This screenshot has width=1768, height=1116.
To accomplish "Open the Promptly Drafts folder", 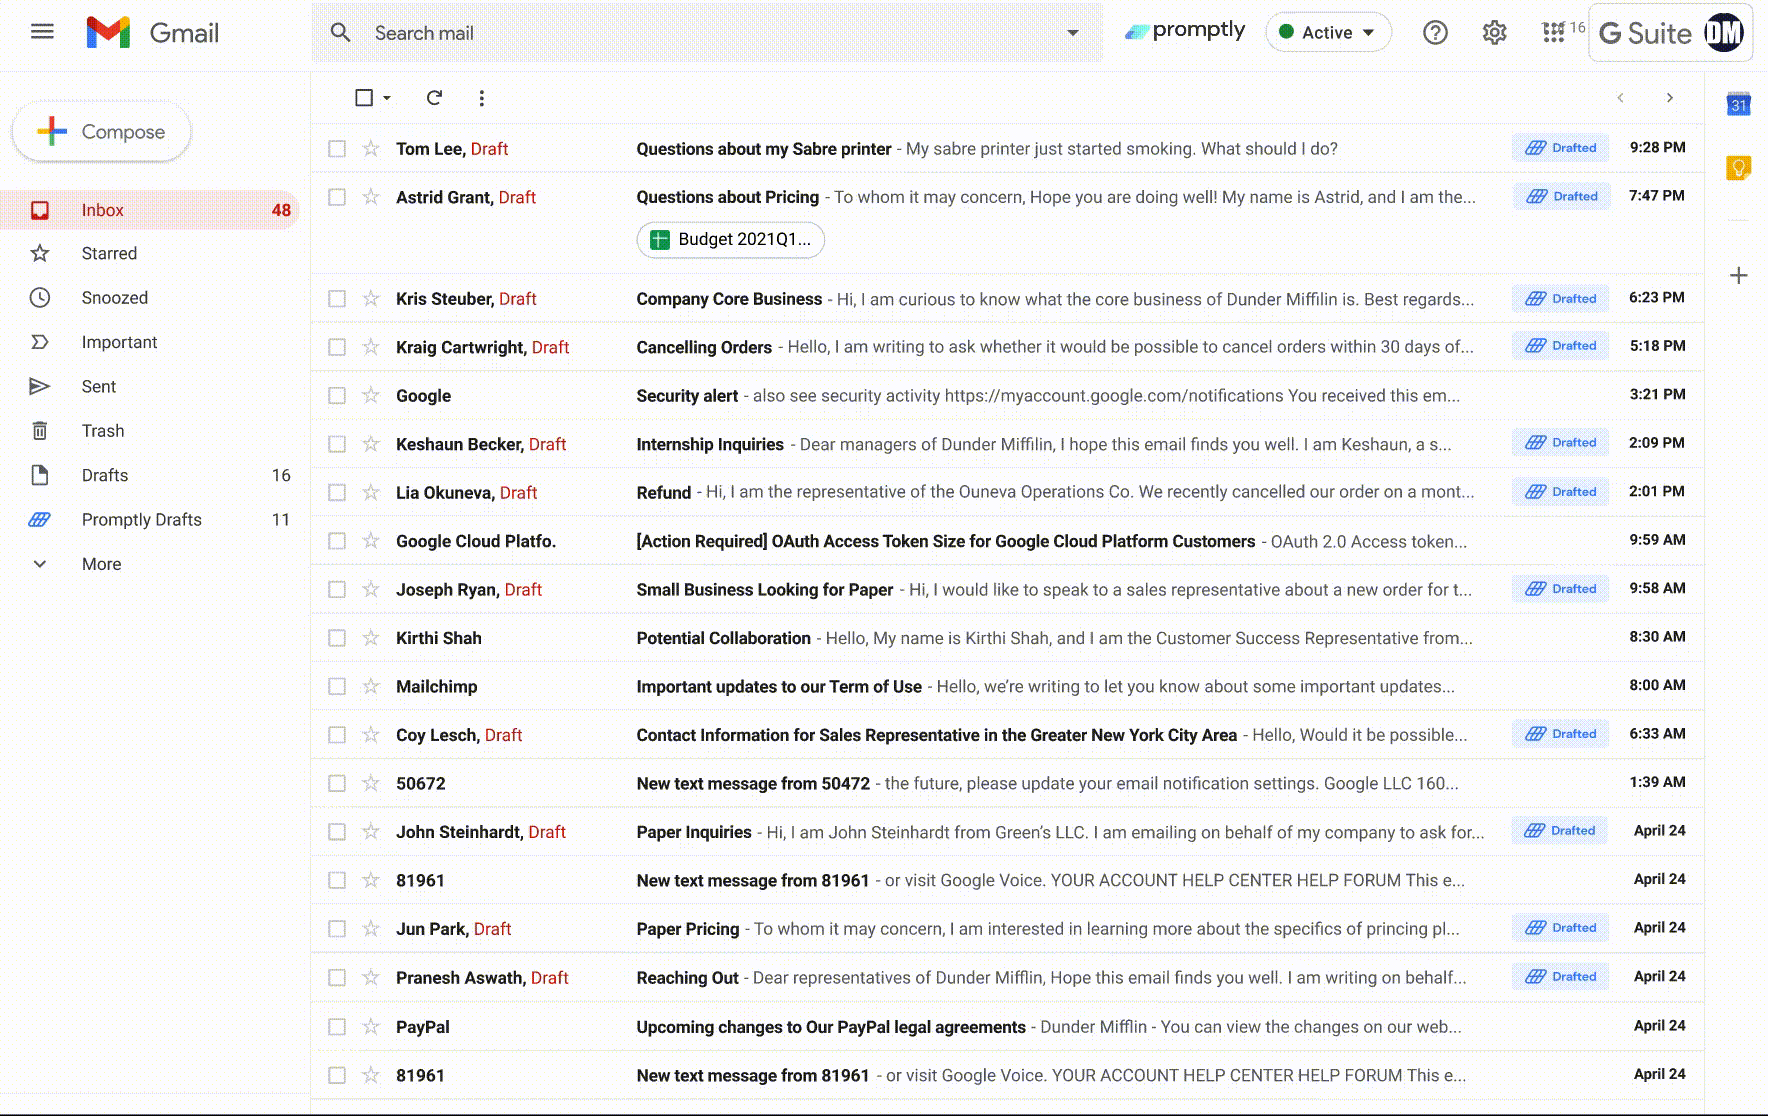I will click(150, 520).
